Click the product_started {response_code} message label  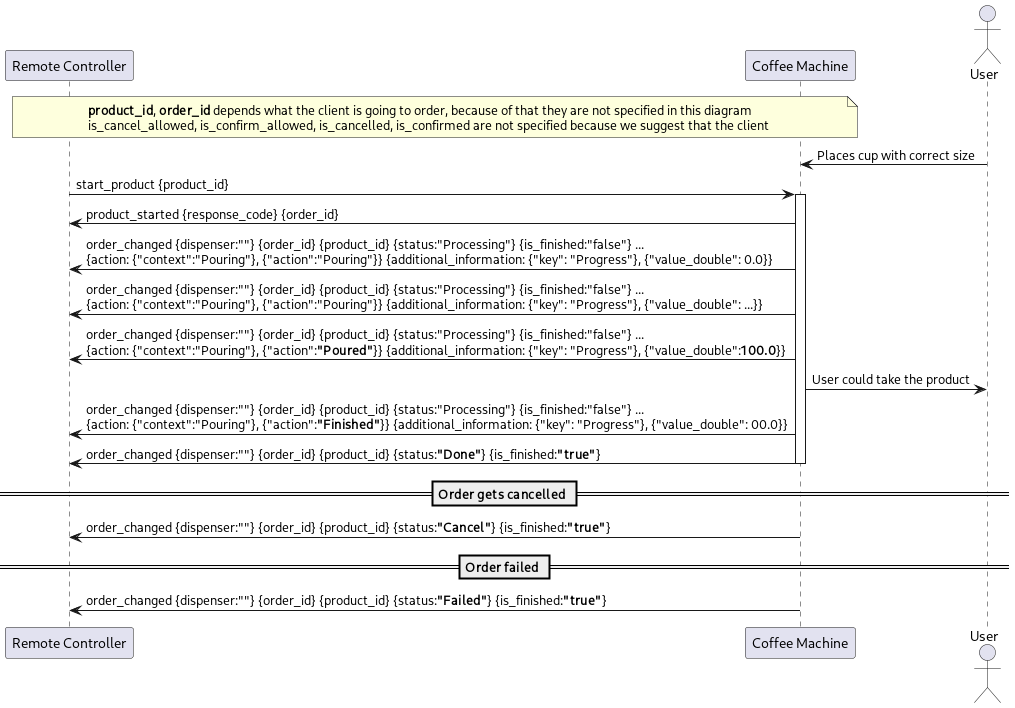coord(212,214)
